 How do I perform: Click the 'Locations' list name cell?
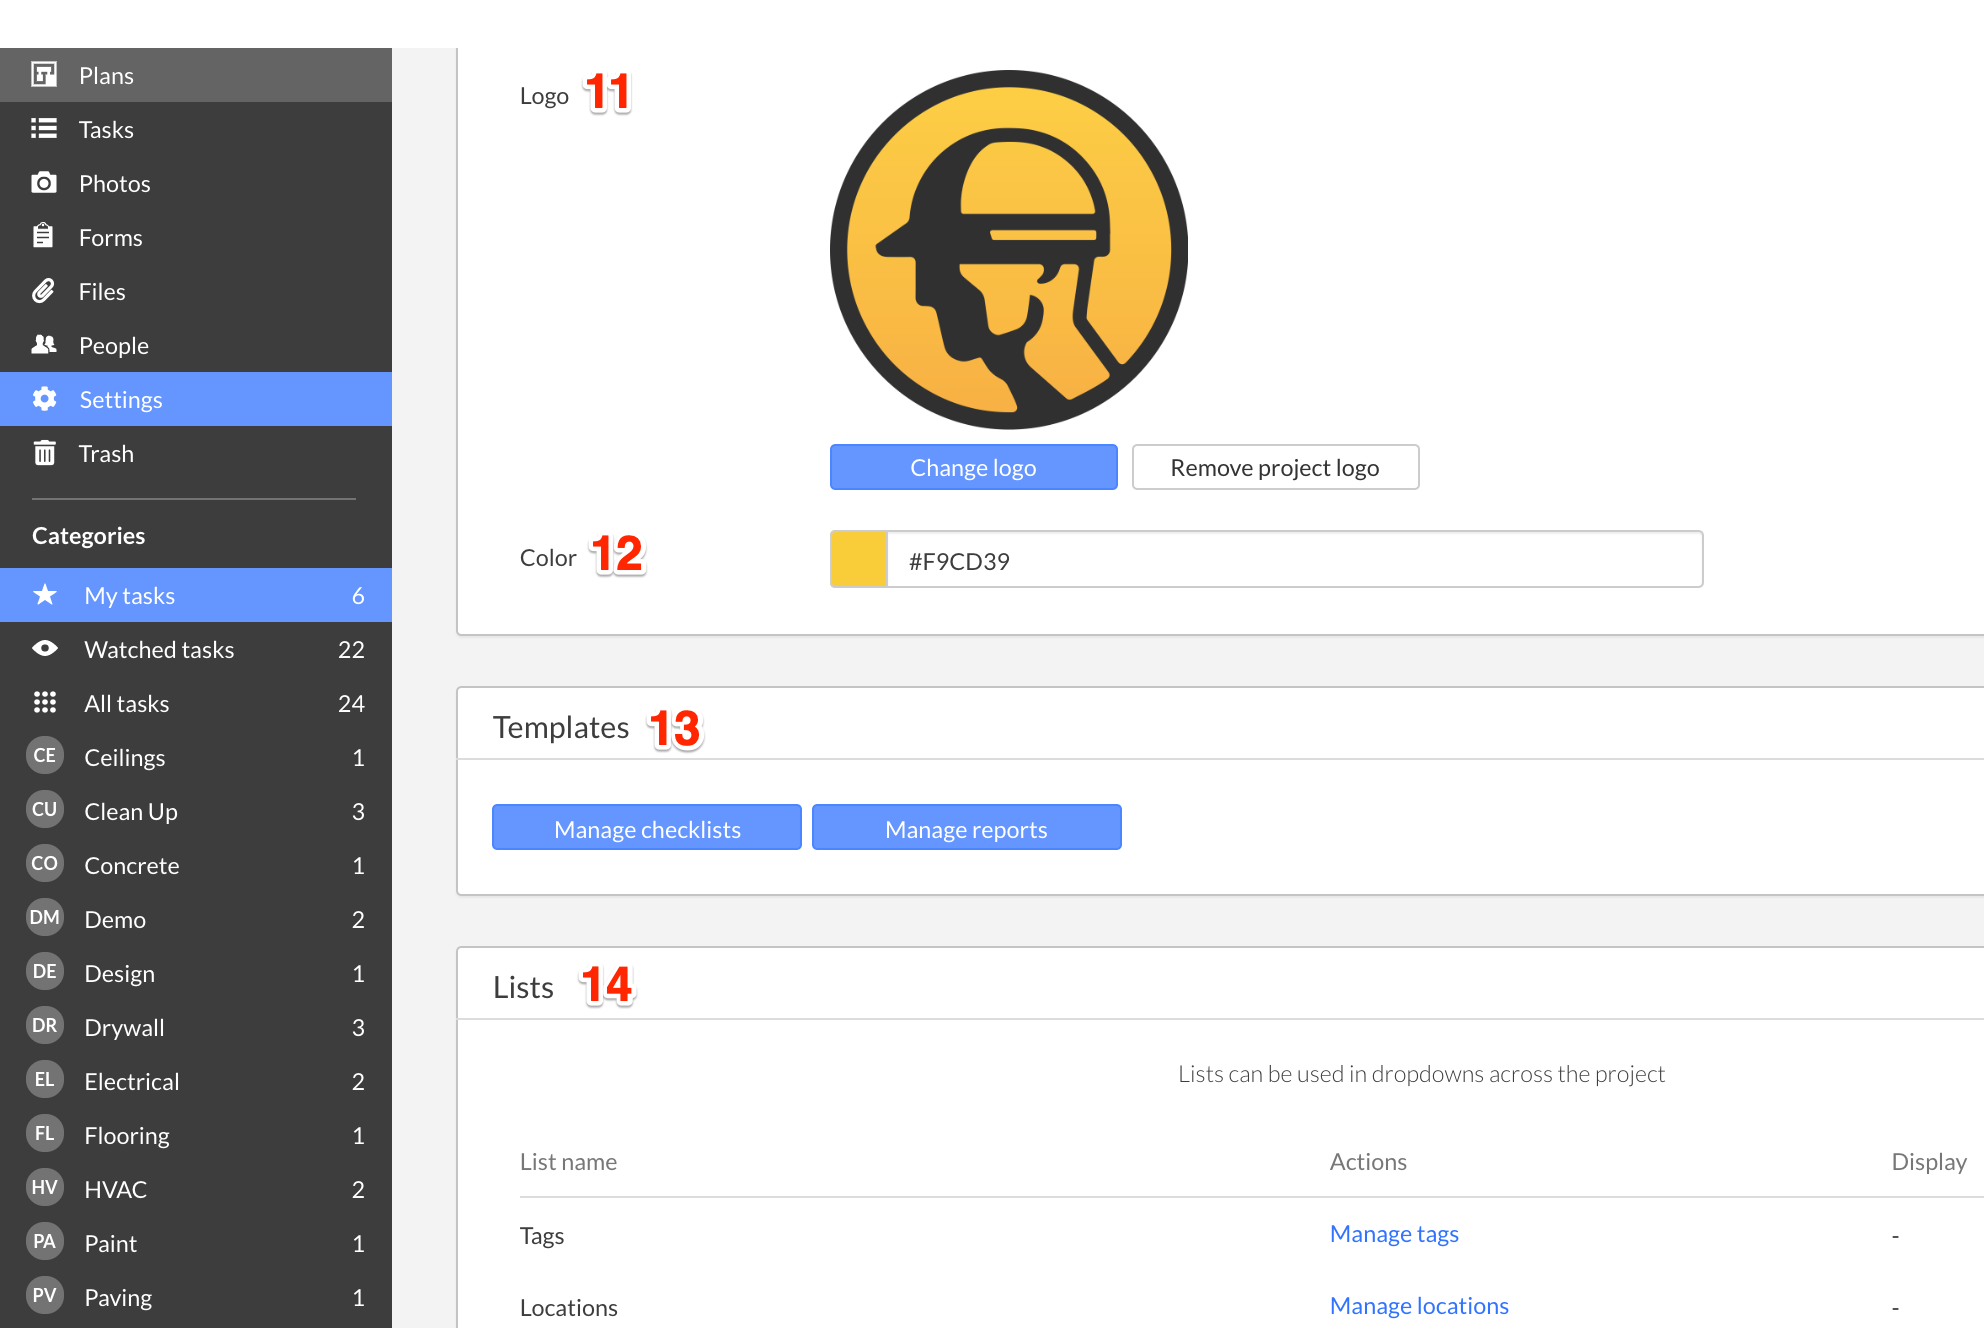coord(569,1308)
